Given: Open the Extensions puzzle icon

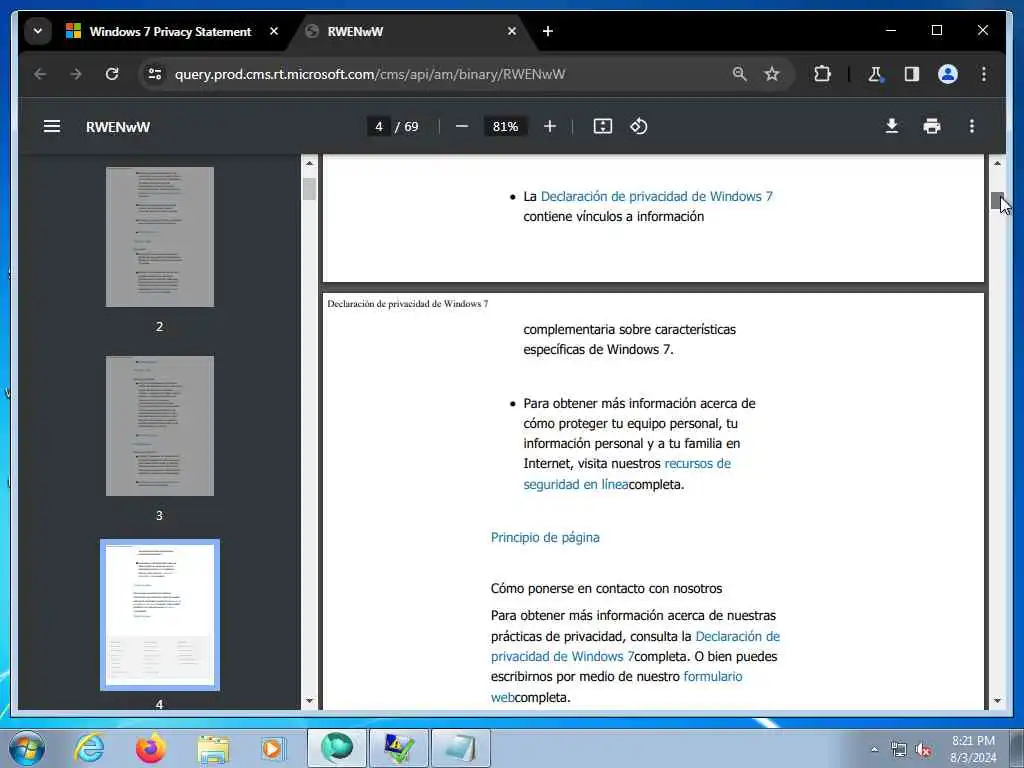Looking at the screenshot, I should 822,74.
